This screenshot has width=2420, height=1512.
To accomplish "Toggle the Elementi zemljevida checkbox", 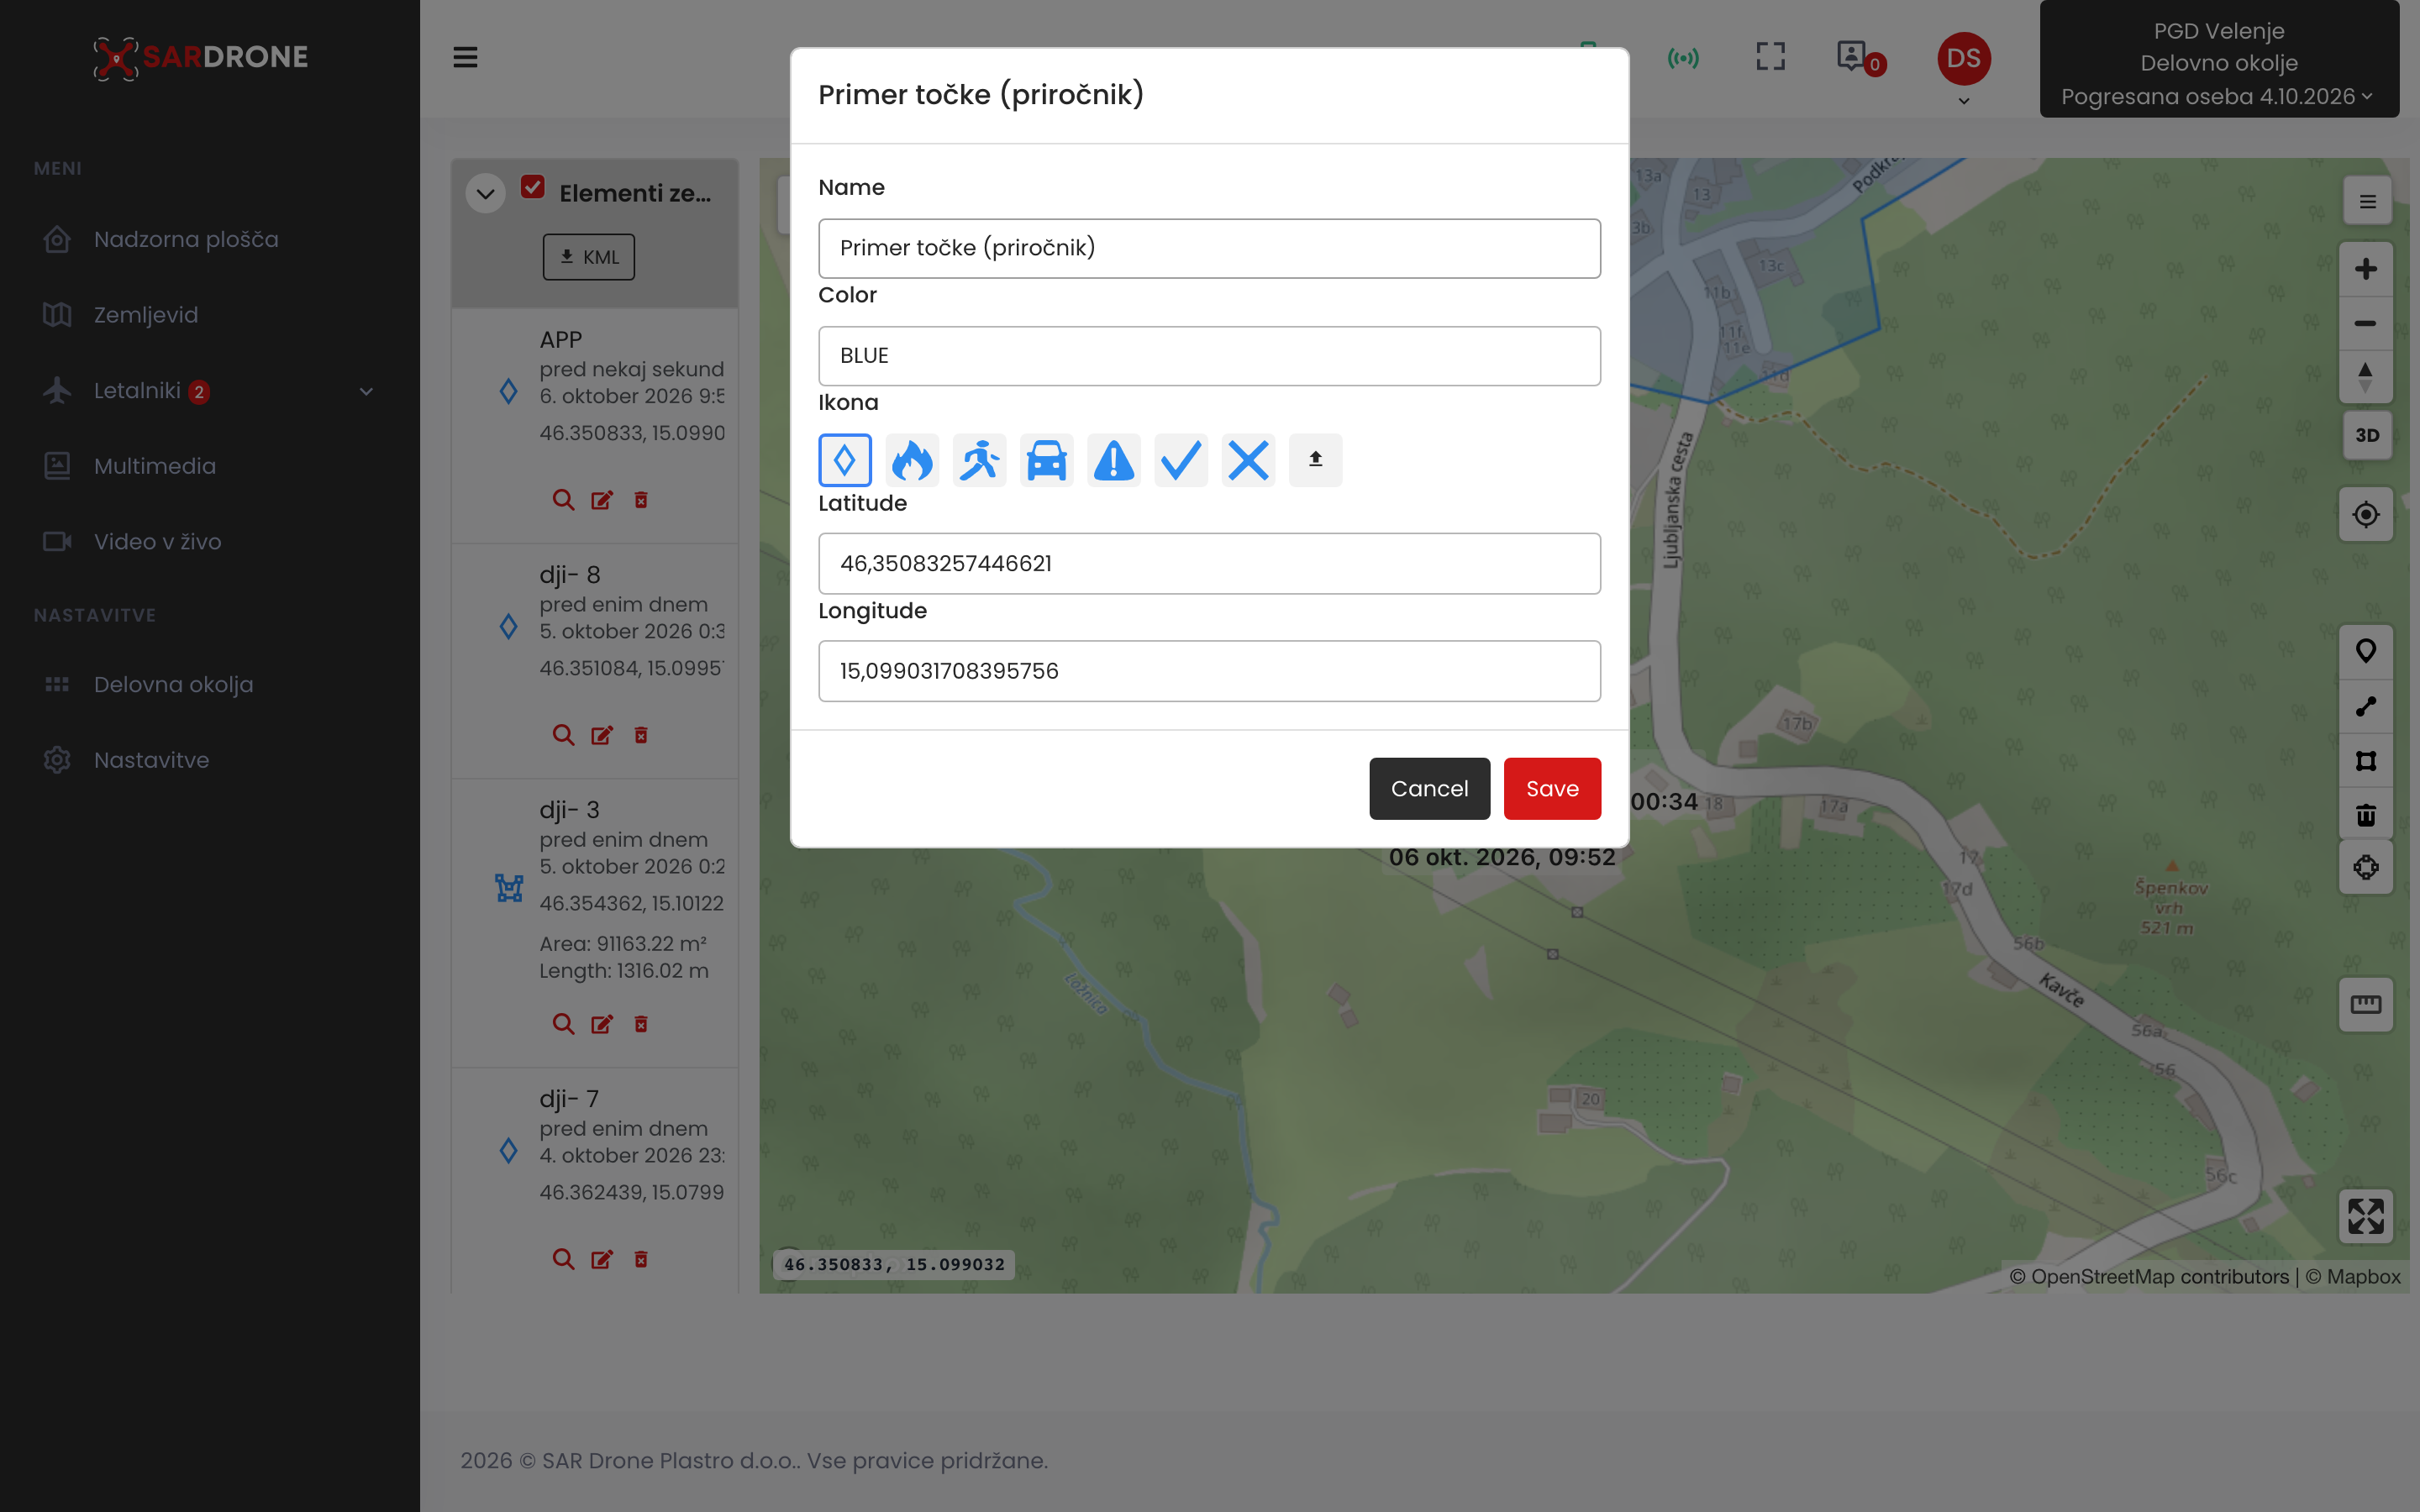I will pyautogui.click(x=533, y=187).
